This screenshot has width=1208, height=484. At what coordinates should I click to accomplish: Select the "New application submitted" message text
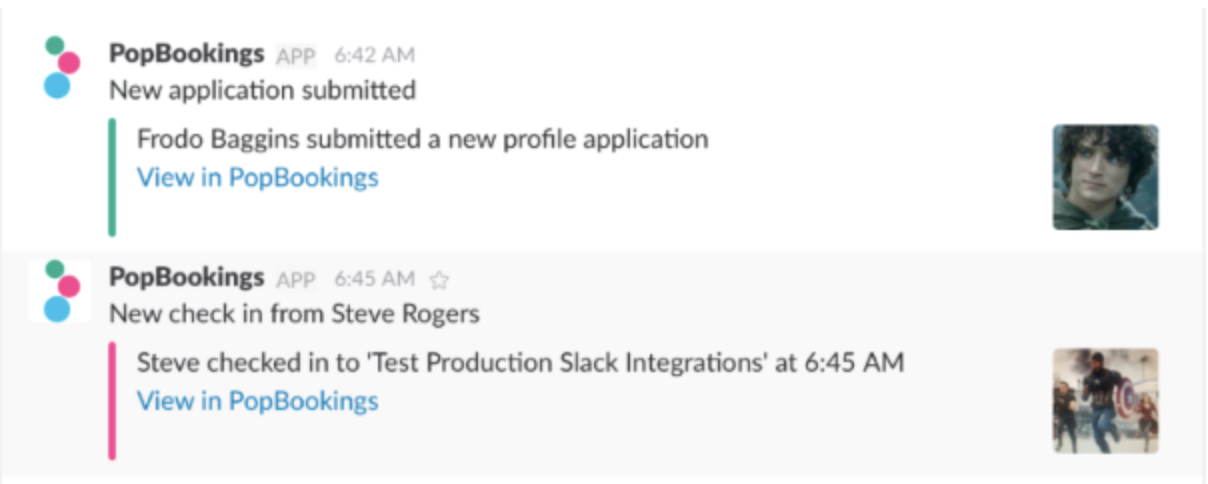pos(262,90)
